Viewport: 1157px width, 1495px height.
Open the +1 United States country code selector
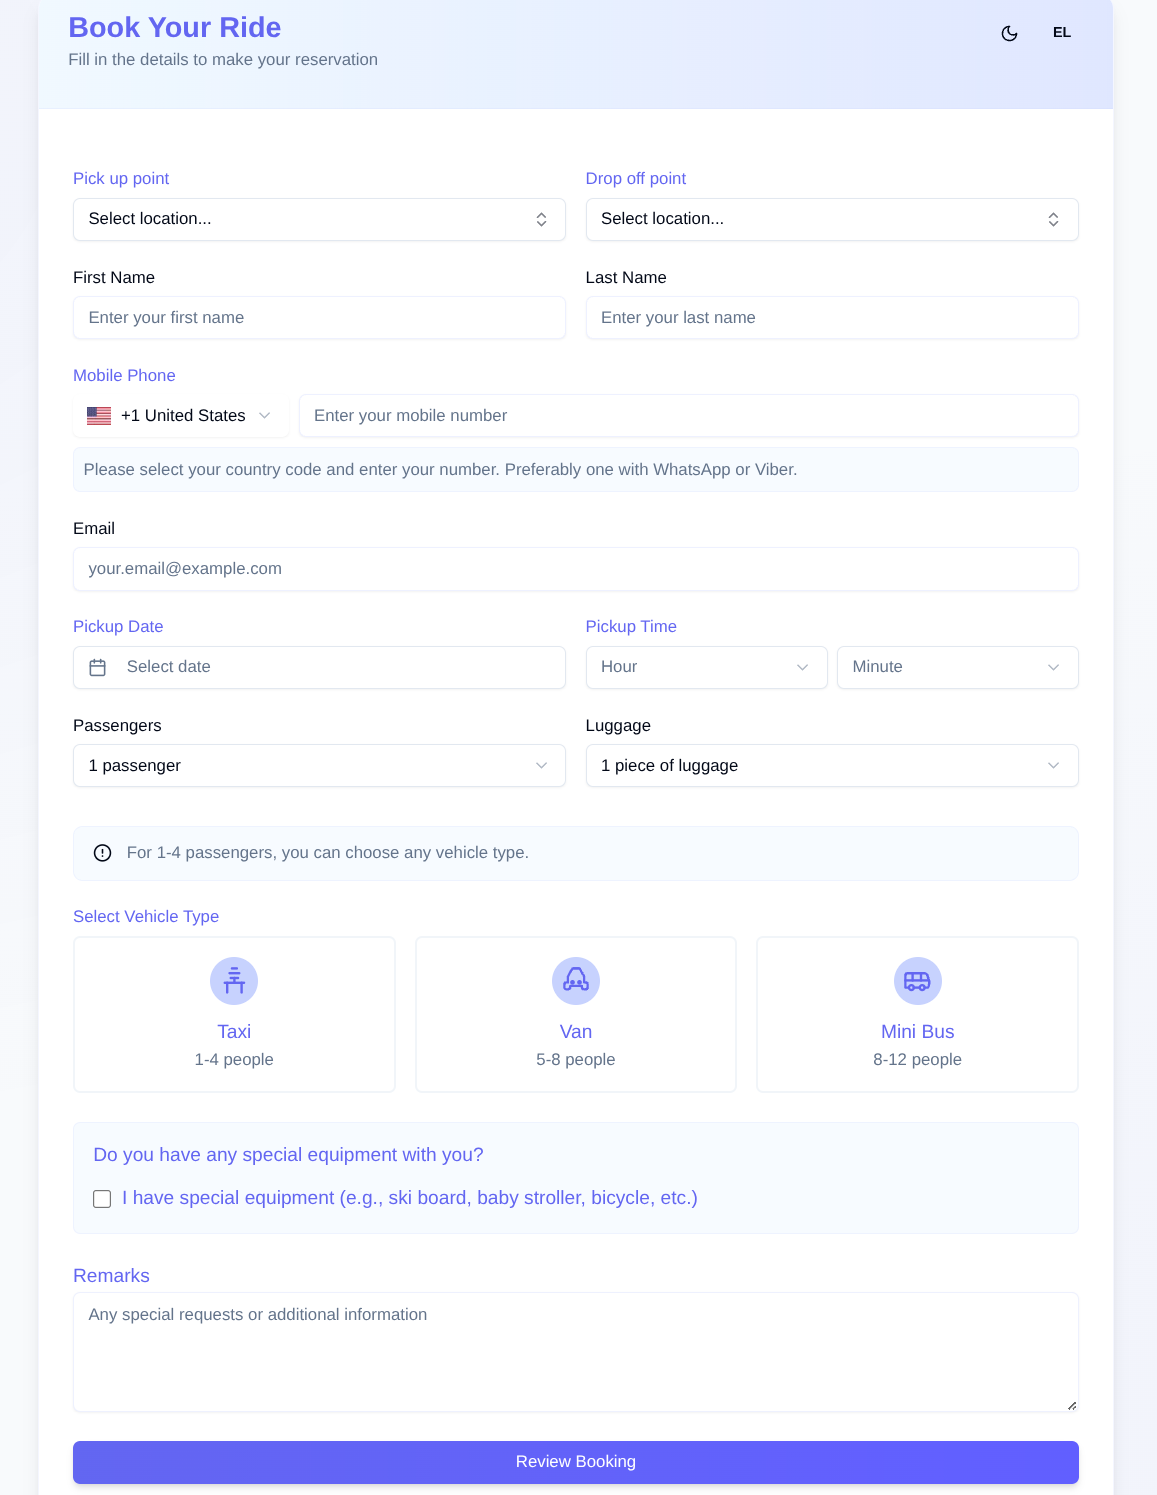[x=181, y=416]
